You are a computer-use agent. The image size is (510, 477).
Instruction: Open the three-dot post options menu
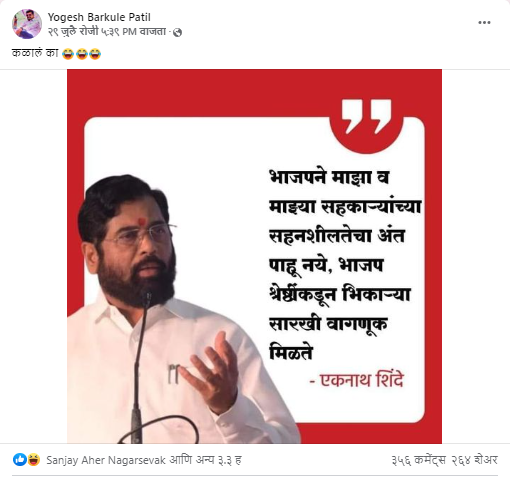484,23
